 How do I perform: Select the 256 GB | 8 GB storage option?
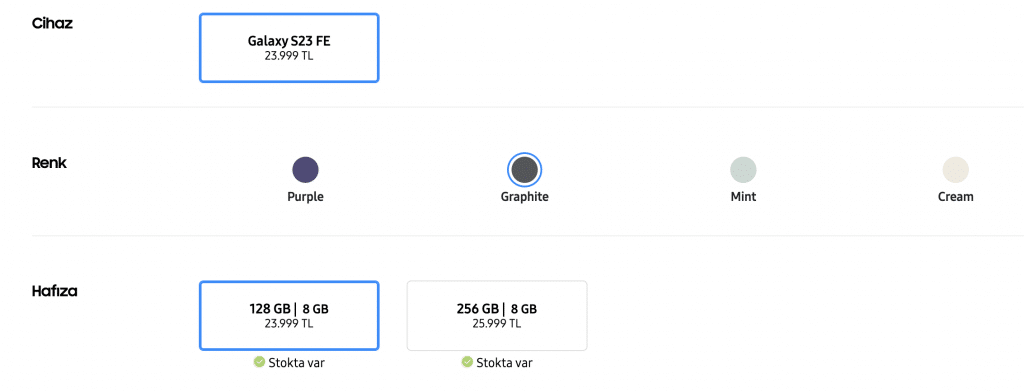click(x=497, y=316)
